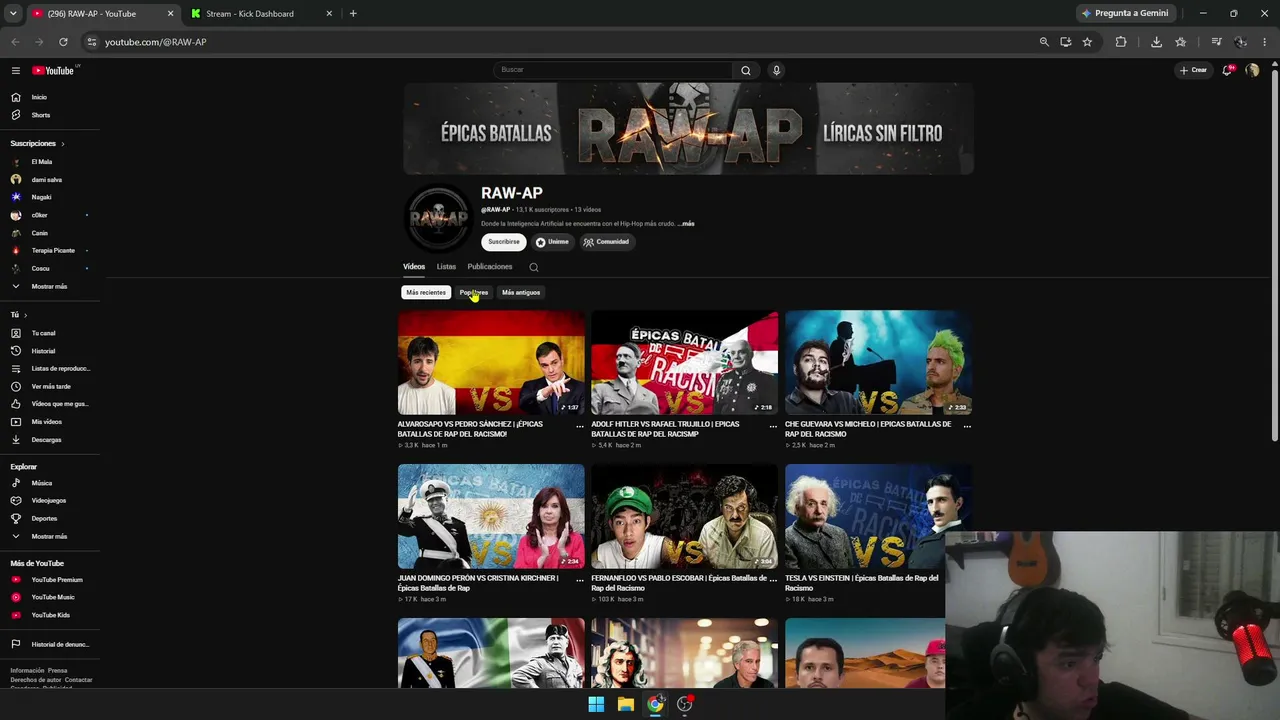The height and width of the screenshot is (720, 1280).
Task: Bookmark this page with the star
Action: 1087,42
